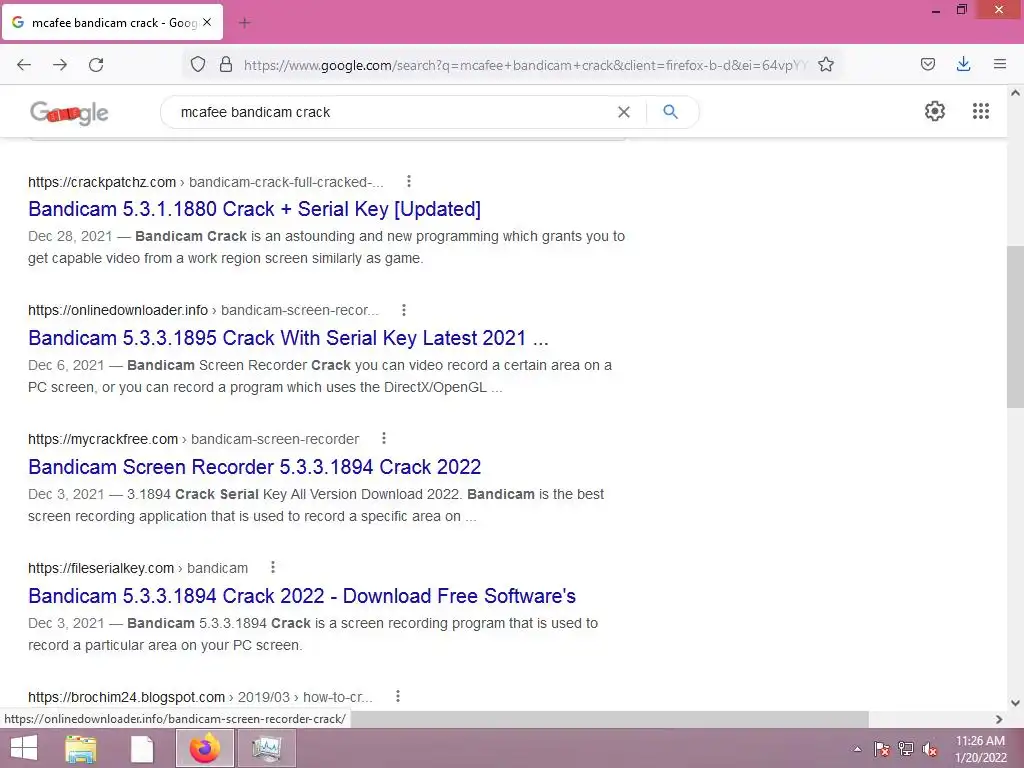Focus the Google search input field
1024x768 pixels.
(392, 112)
